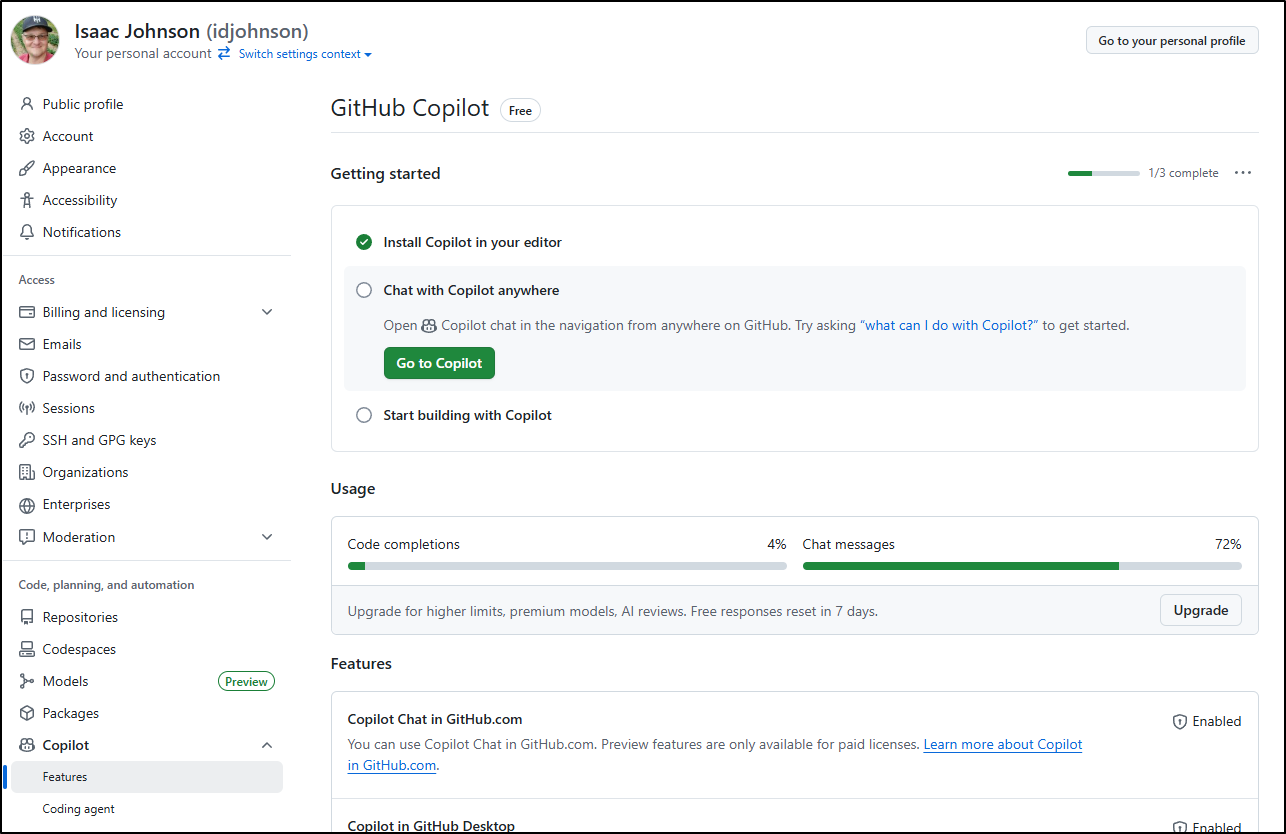The height and width of the screenshot is (834, 1286).
Task: Expand the Moderation section chevron
Action: click(x=267, y=537)
